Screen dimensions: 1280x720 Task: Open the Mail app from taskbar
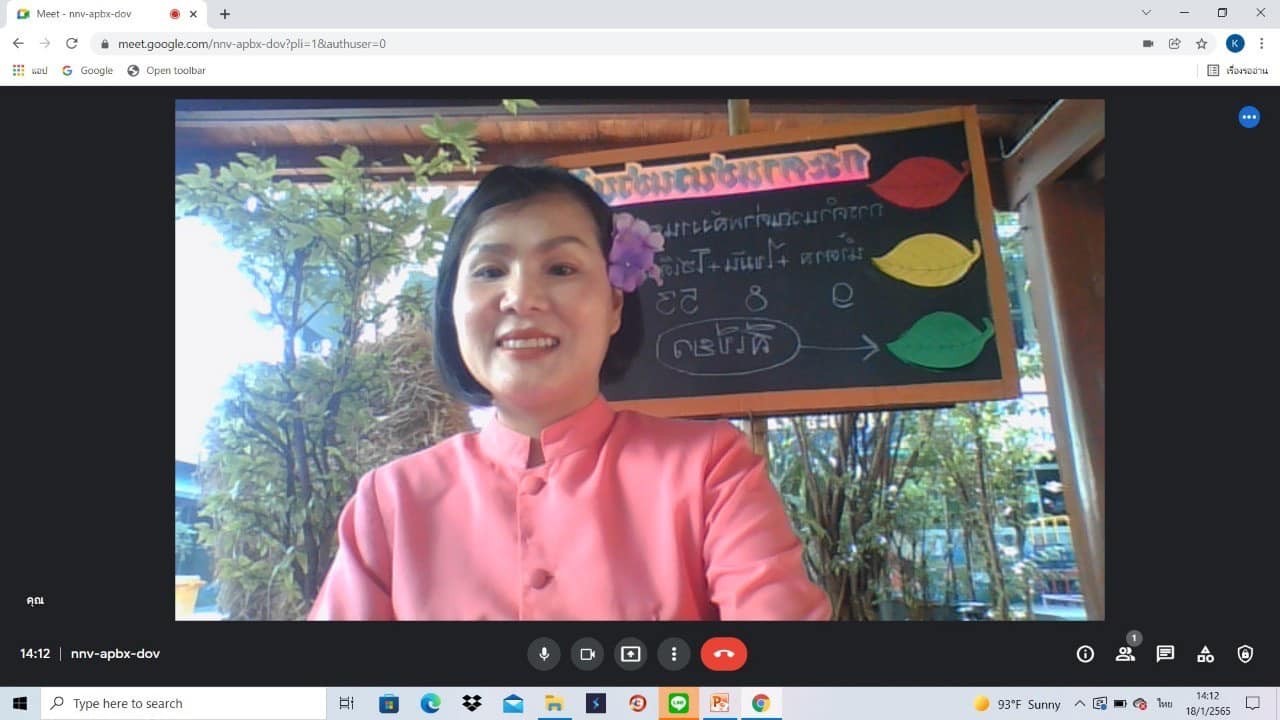click(x=513, y=703)
